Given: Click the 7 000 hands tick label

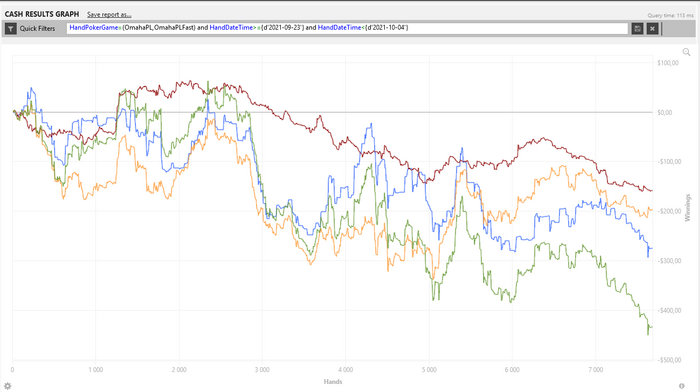Looking at the screenshot, I should 596,370.
